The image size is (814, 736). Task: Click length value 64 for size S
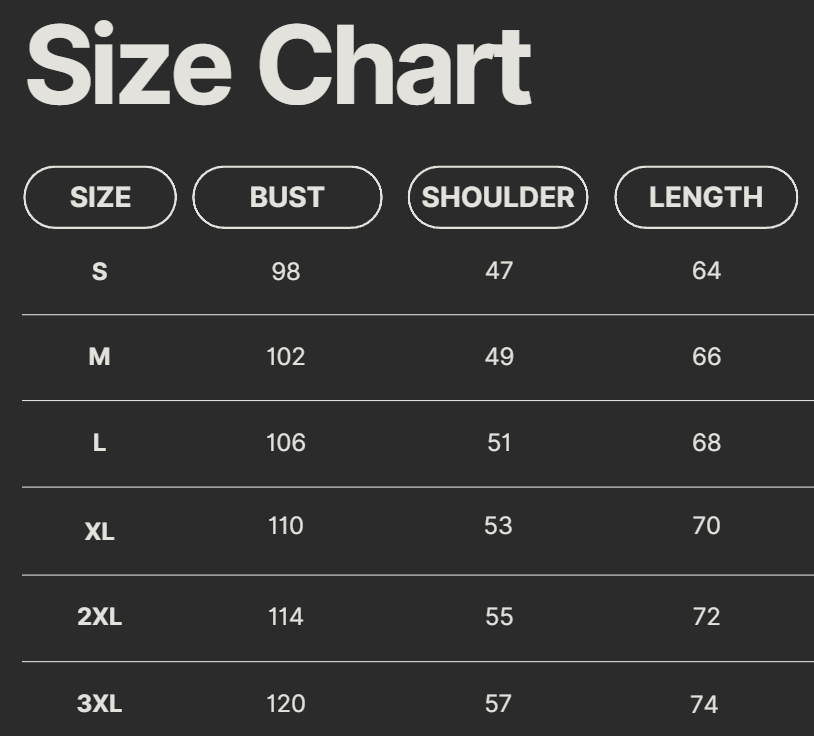706,271
